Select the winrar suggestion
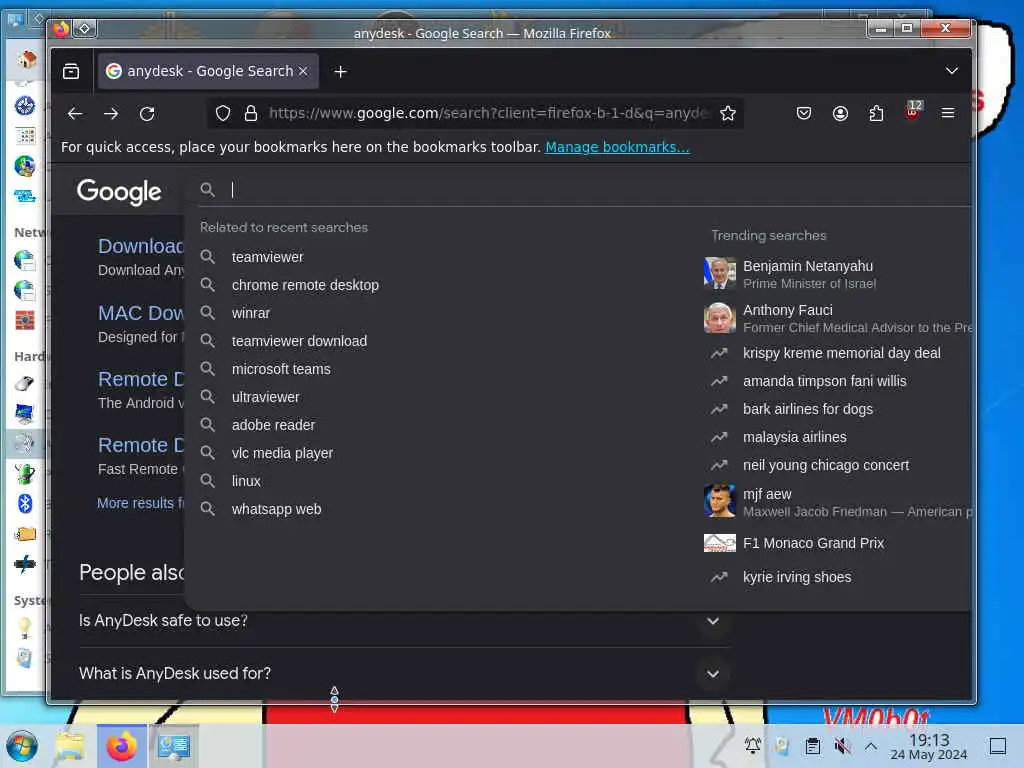Screen dimensions: 1024x768 point(251,313)
